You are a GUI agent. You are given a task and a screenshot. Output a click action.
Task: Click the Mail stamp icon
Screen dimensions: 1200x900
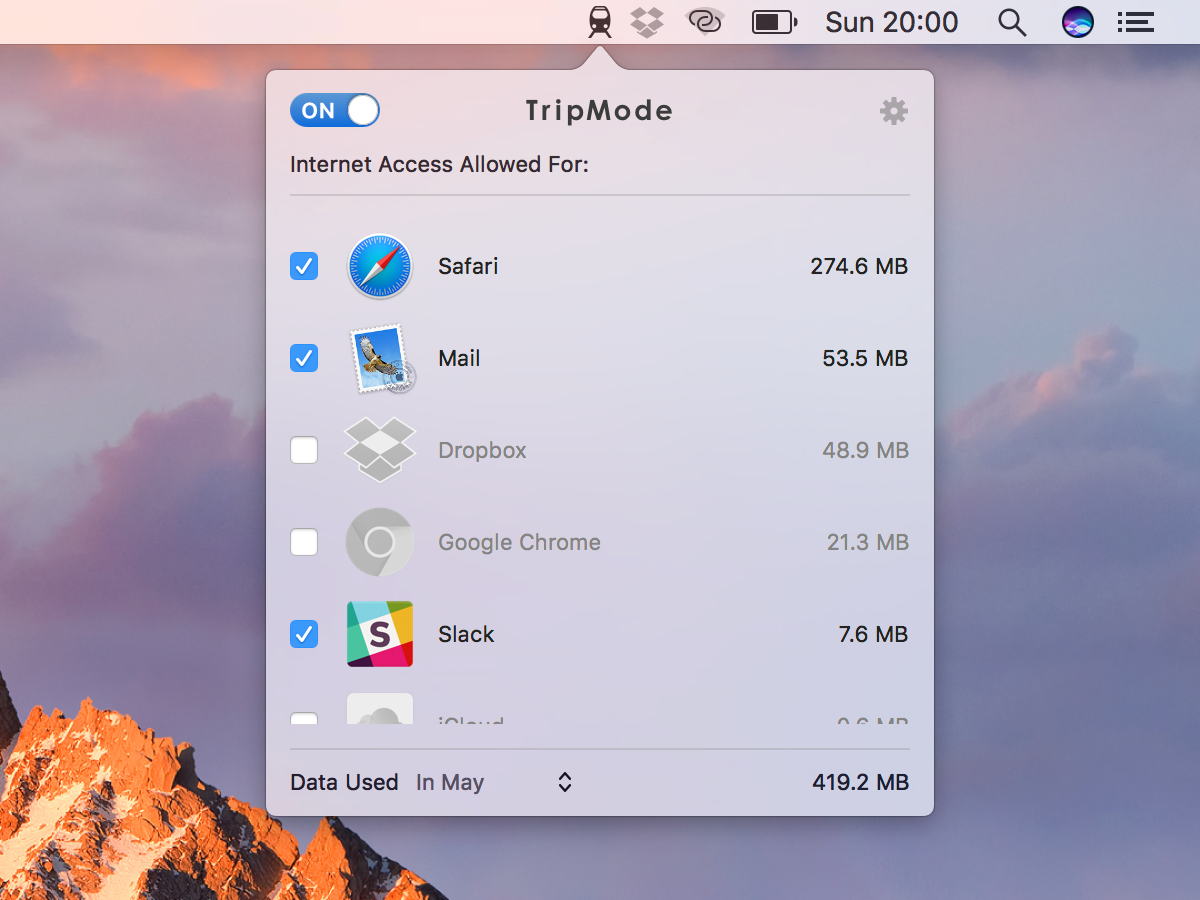(382, 358)
